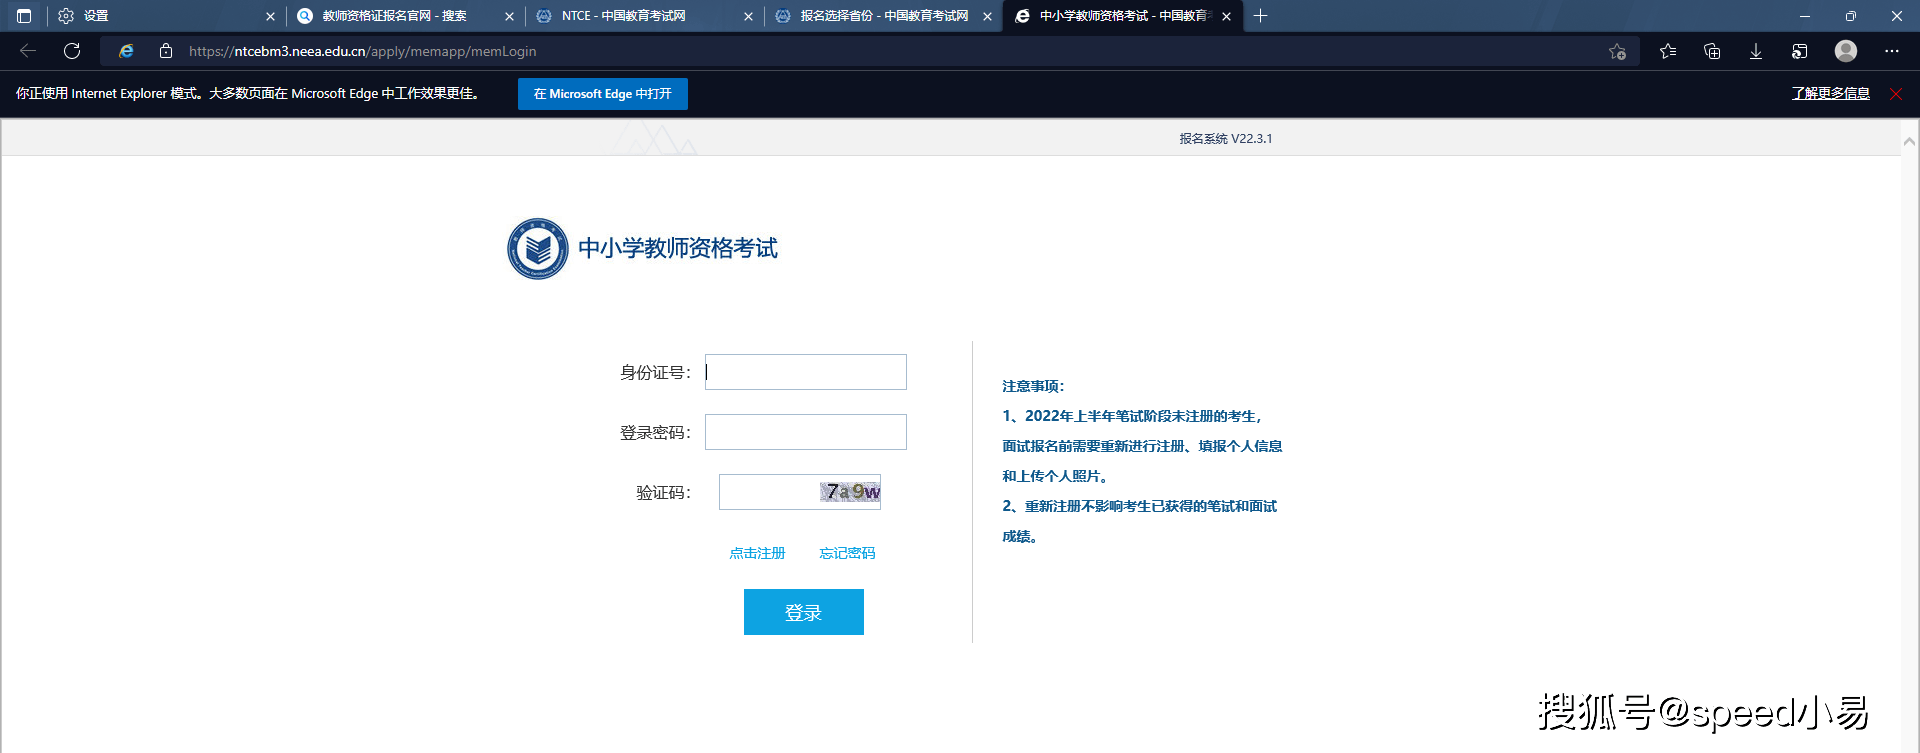Open the Settings and more menu
This screenshot has height=753, width=1920.
click(1891, 51)
